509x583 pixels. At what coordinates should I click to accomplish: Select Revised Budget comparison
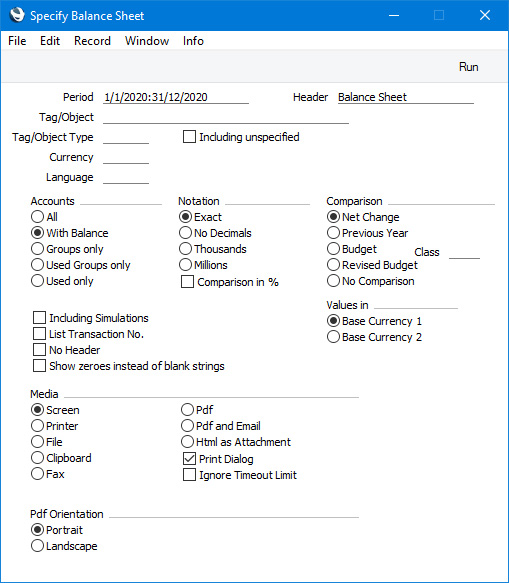coord(334,265)
